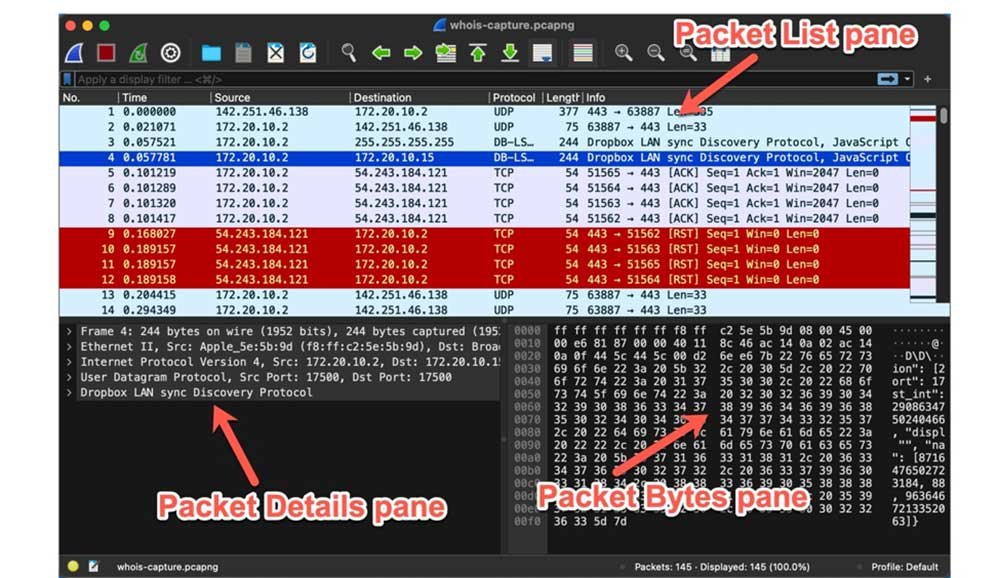Sort packets by the Protocol column header
The height and width of the screenshot is (578, 1000).
(x=513, y=98)
